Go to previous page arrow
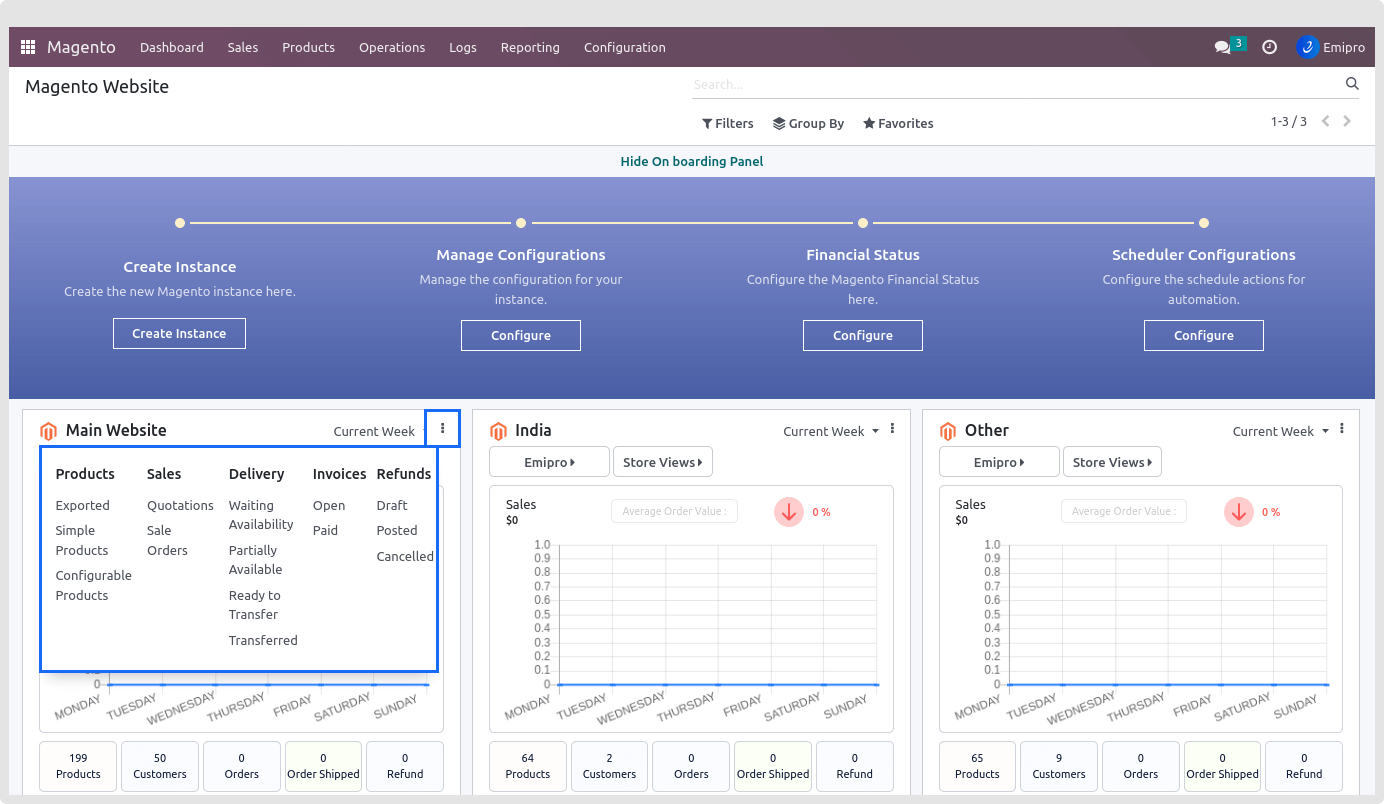The width and height of the screenshot is (1384, 804). click(1326, 121)
